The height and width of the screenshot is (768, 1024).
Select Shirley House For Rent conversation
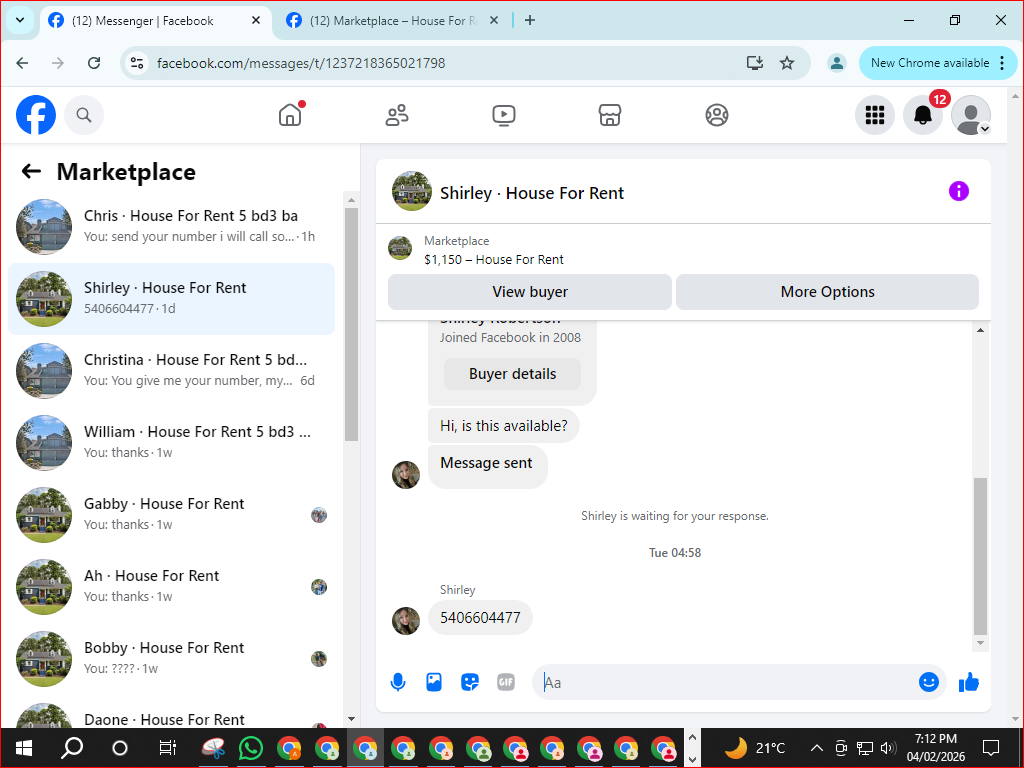[172, 298]
